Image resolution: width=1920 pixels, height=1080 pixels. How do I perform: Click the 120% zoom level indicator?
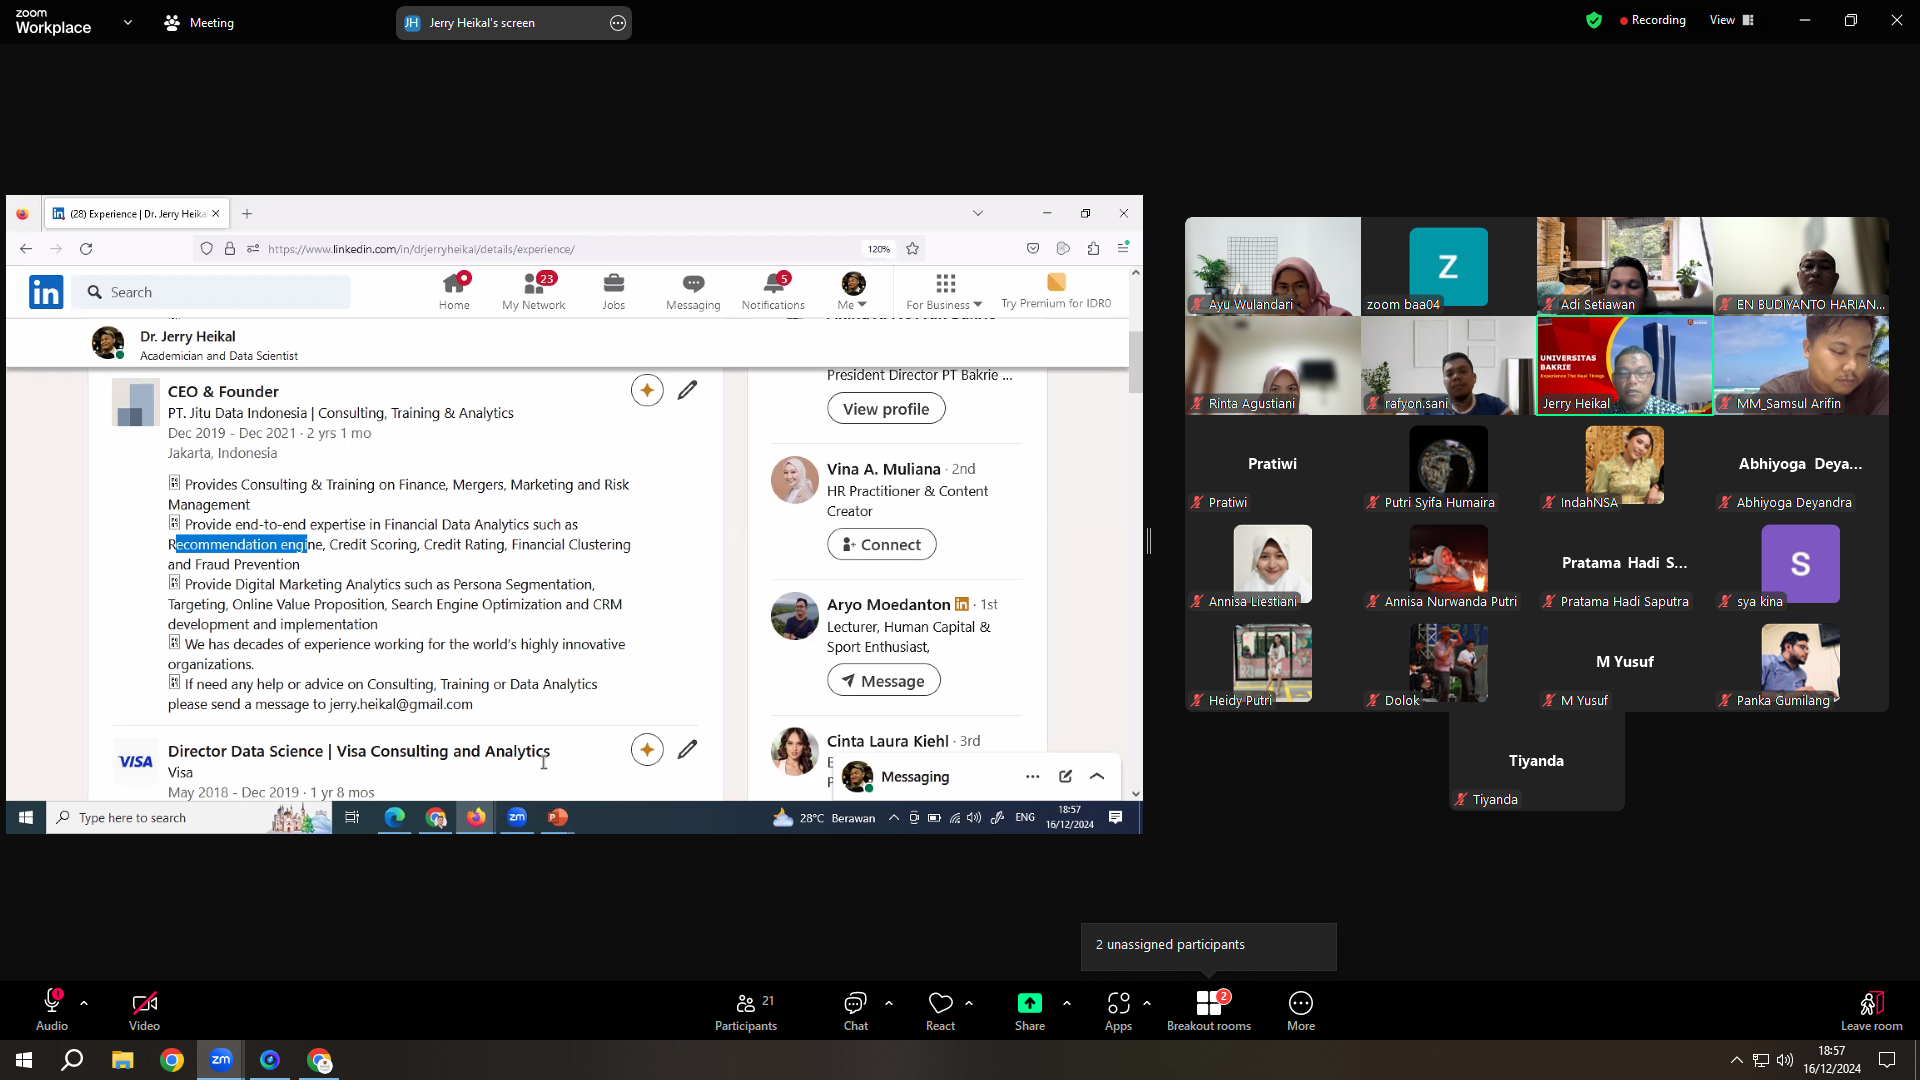(x=879, y=249)
